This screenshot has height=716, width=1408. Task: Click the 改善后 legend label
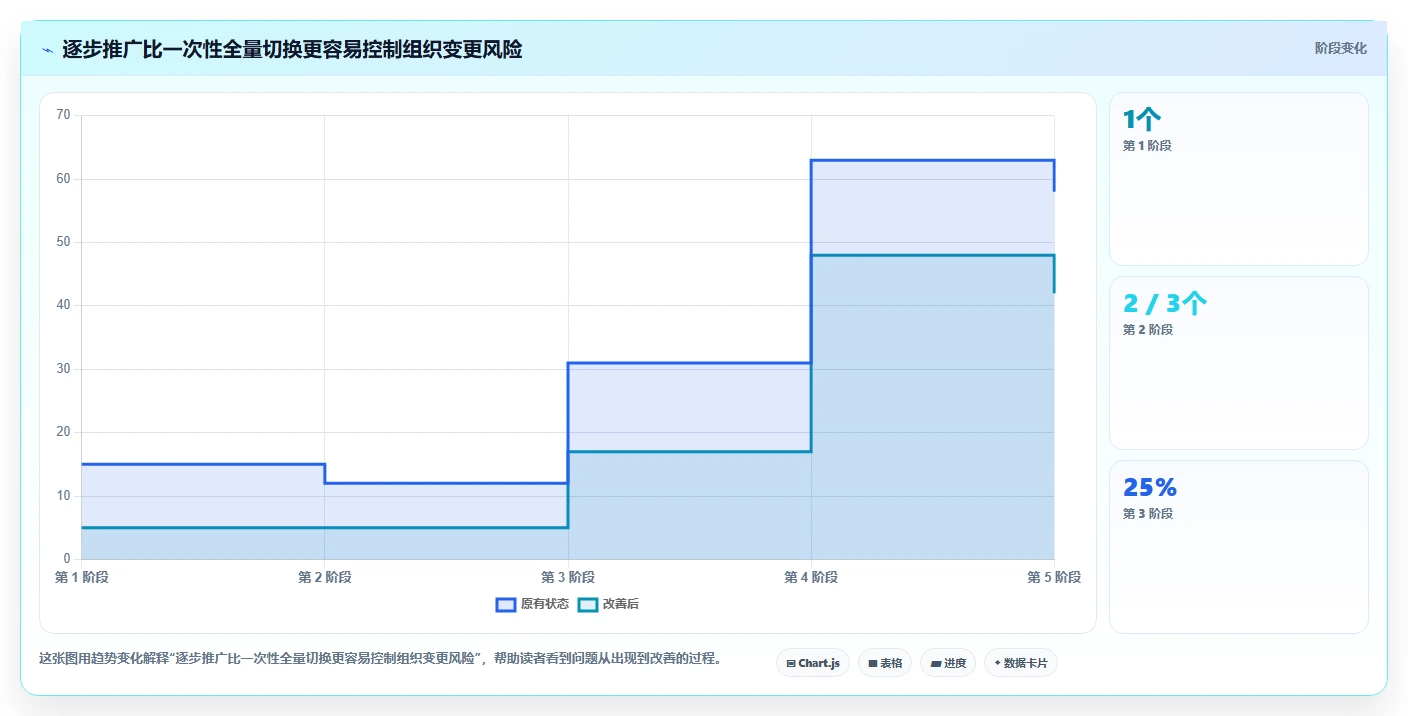(621, 604)
